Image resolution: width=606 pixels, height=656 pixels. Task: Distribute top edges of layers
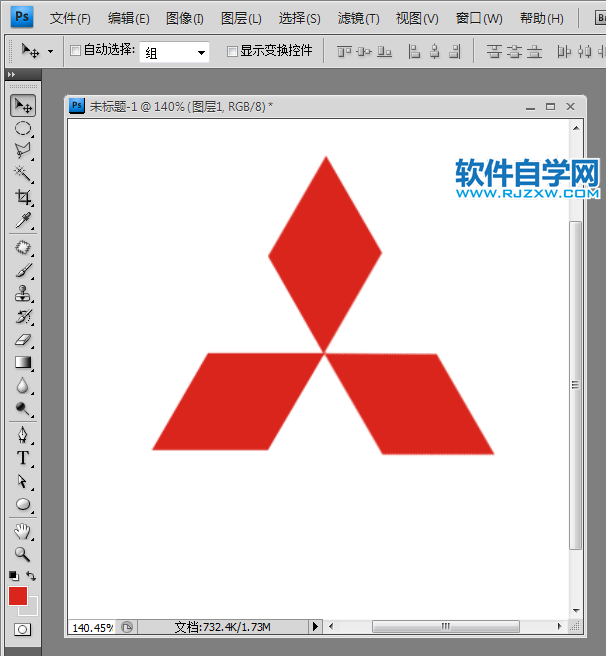494,52
